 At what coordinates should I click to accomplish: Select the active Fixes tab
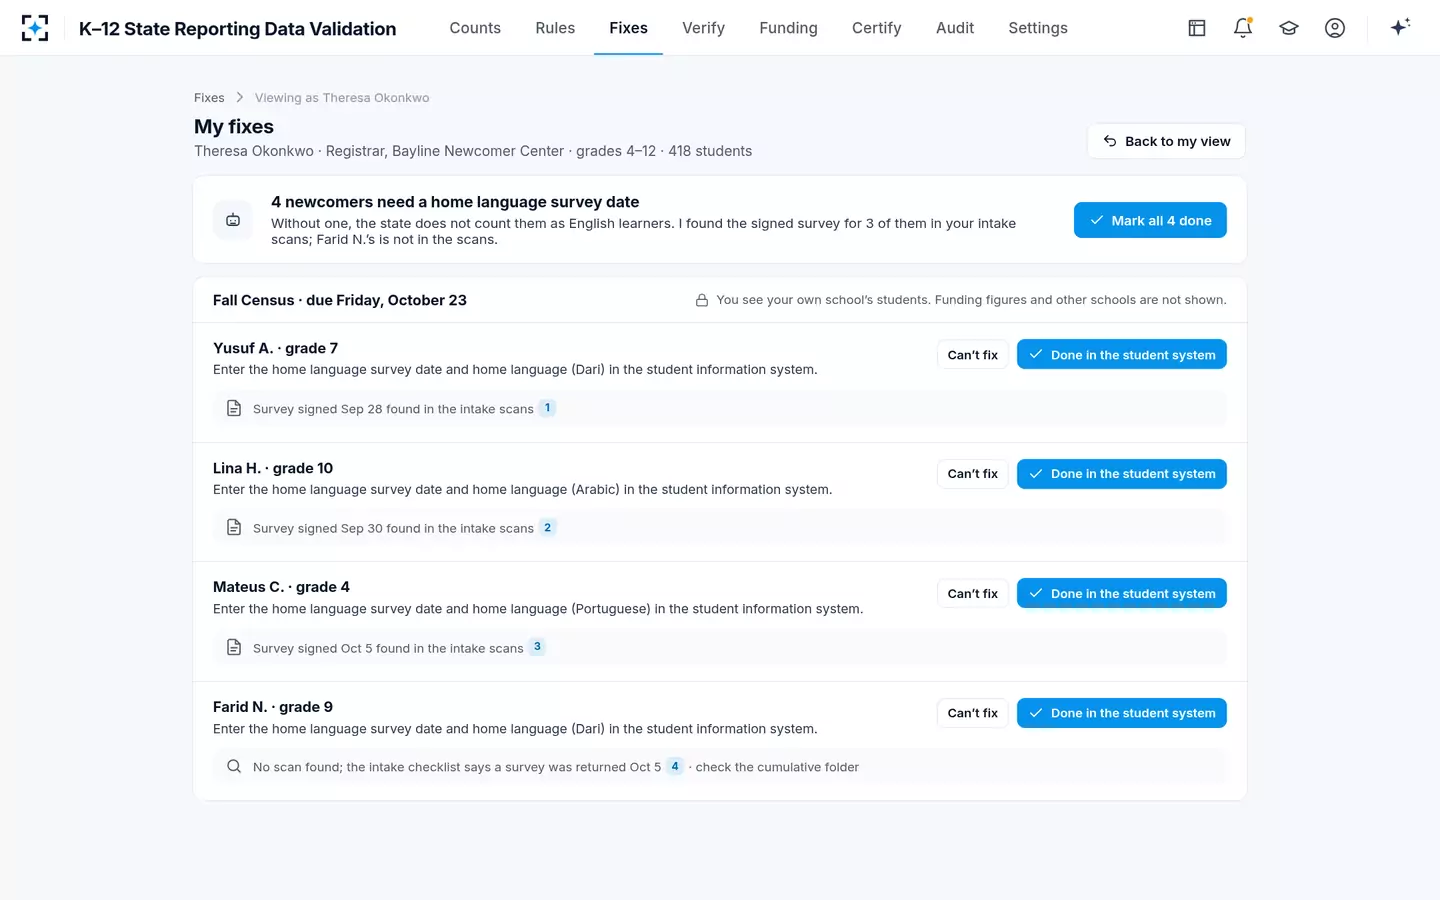point(628,28)
